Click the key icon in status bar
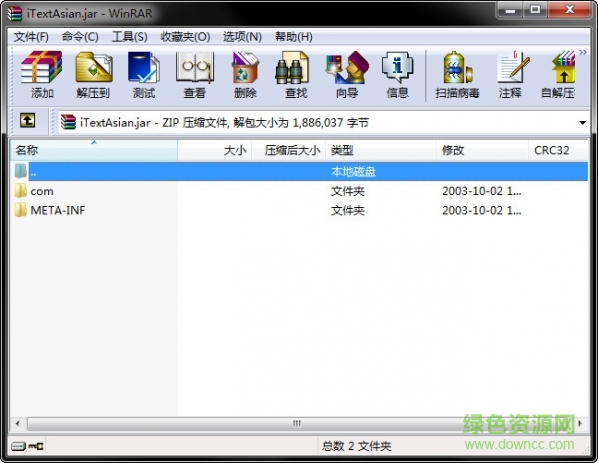598x463 pixels. point(36,446)
